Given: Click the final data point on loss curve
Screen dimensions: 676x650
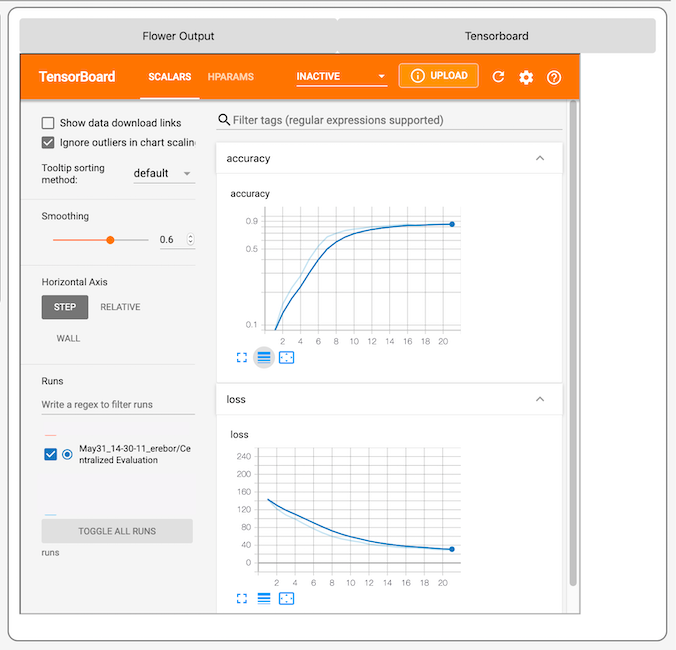Looking at the screenshot, I should (x=452, y=549).
